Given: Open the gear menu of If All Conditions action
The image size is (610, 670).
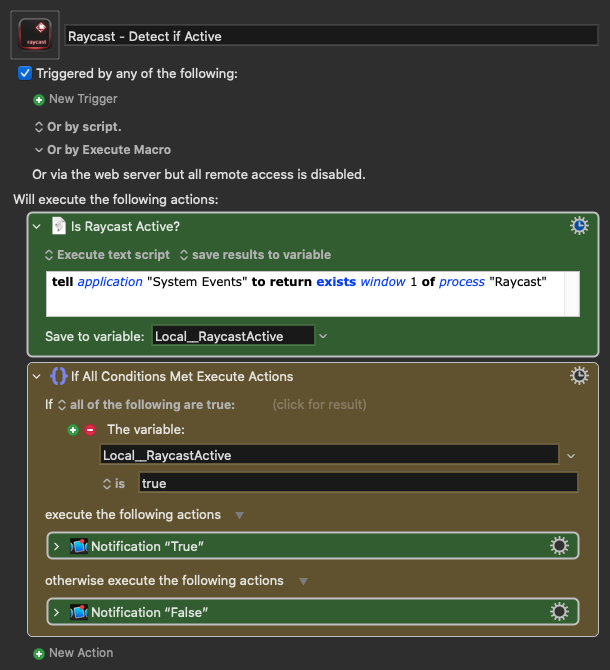Looking at the screenshot, I should pos(579,376).
